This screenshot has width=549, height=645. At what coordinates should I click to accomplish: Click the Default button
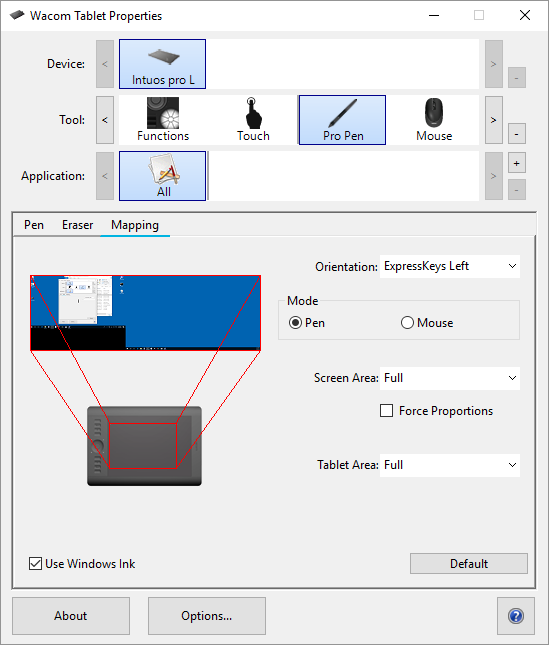[x=469, y=564]
